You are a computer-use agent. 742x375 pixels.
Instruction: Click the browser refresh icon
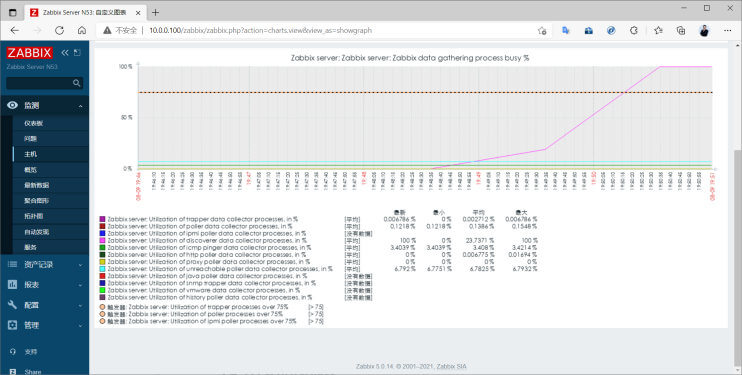point(59,30)
